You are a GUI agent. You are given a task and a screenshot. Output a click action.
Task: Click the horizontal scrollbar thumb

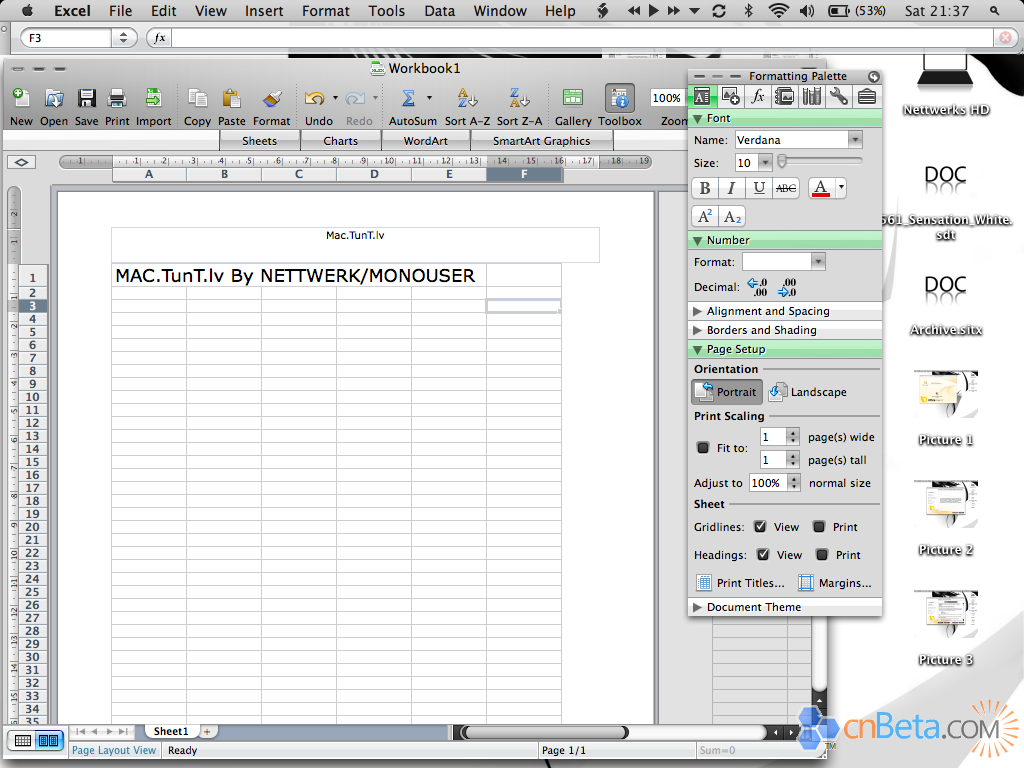[x=545, y=733]
